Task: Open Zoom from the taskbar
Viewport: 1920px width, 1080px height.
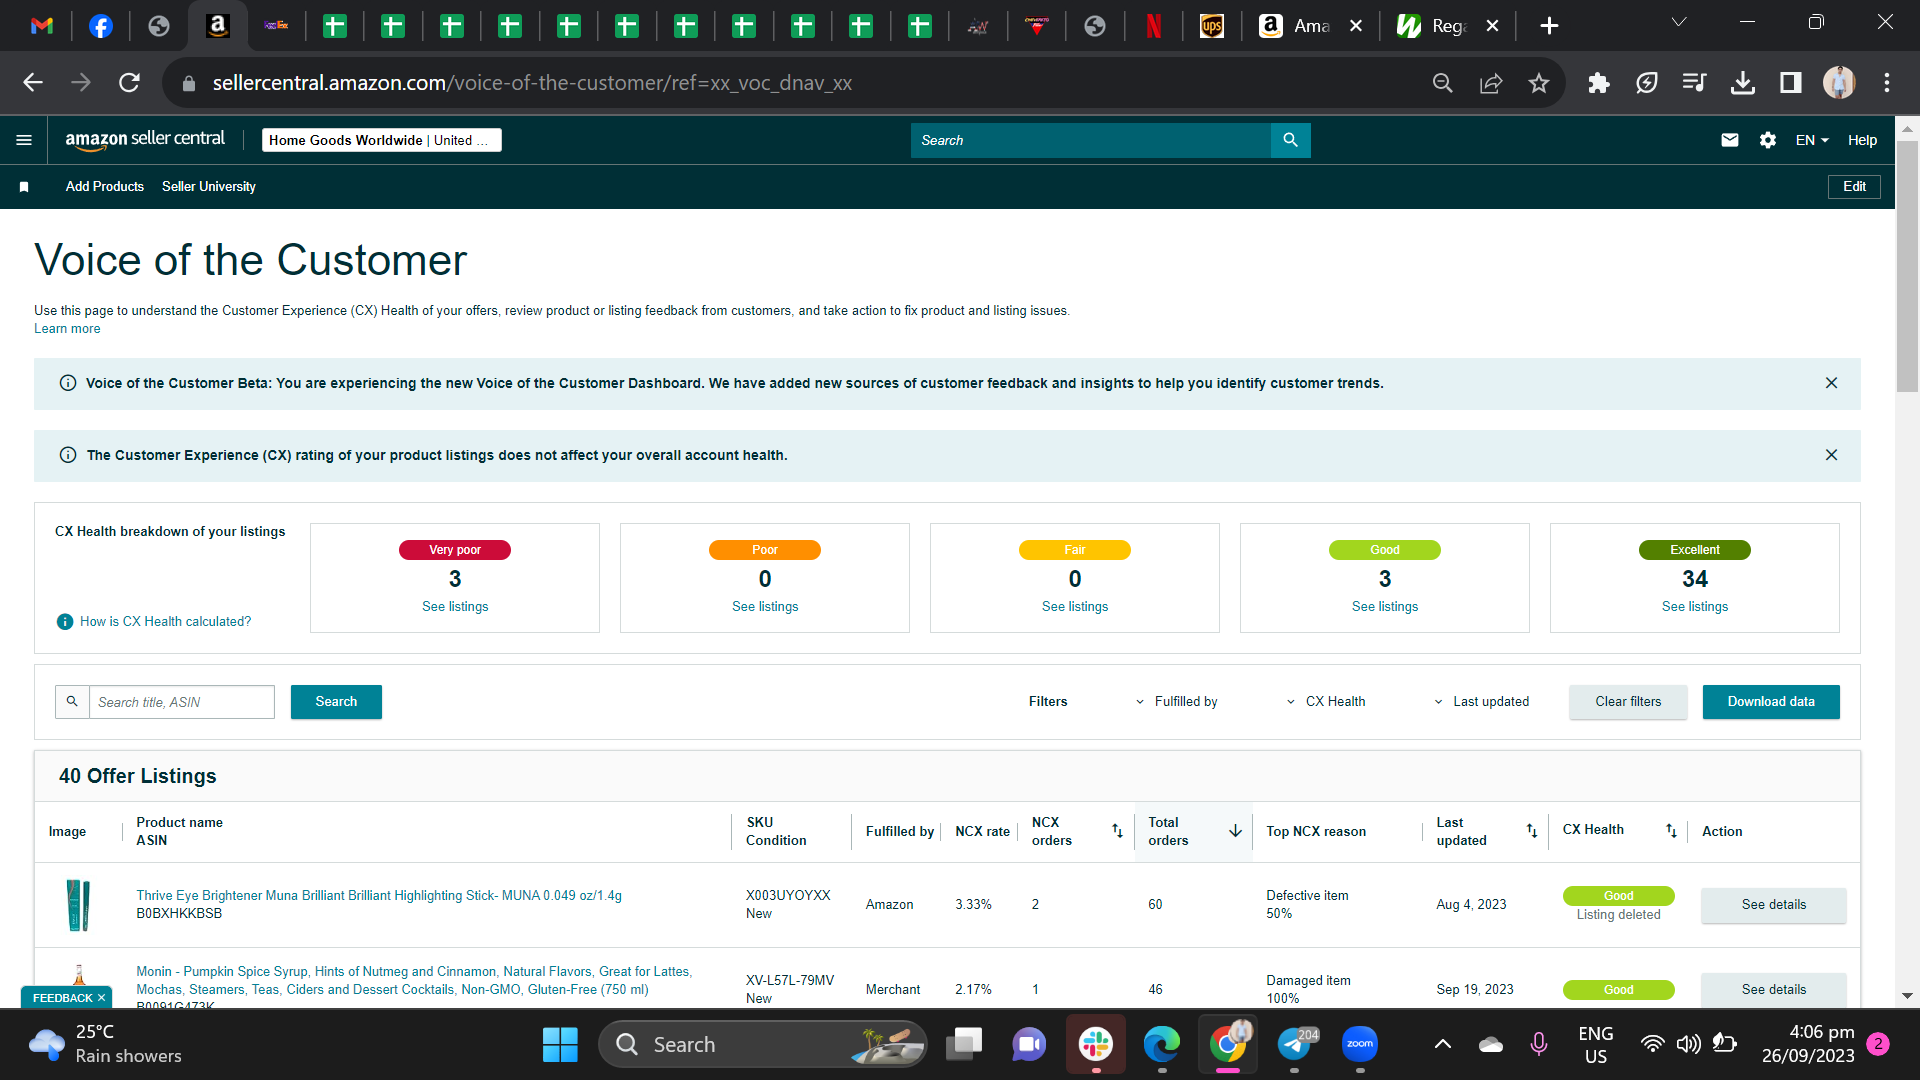Action: [x=1360, y=1045]
